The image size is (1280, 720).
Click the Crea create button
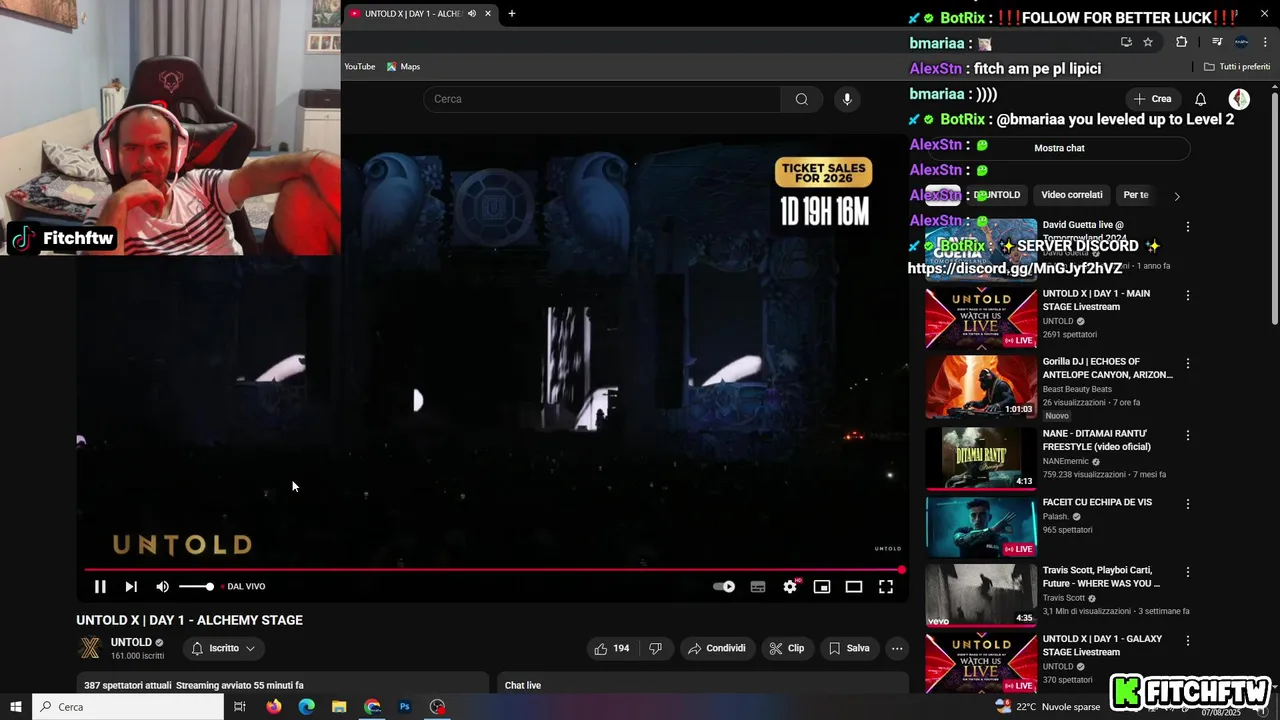(1152, 99)
